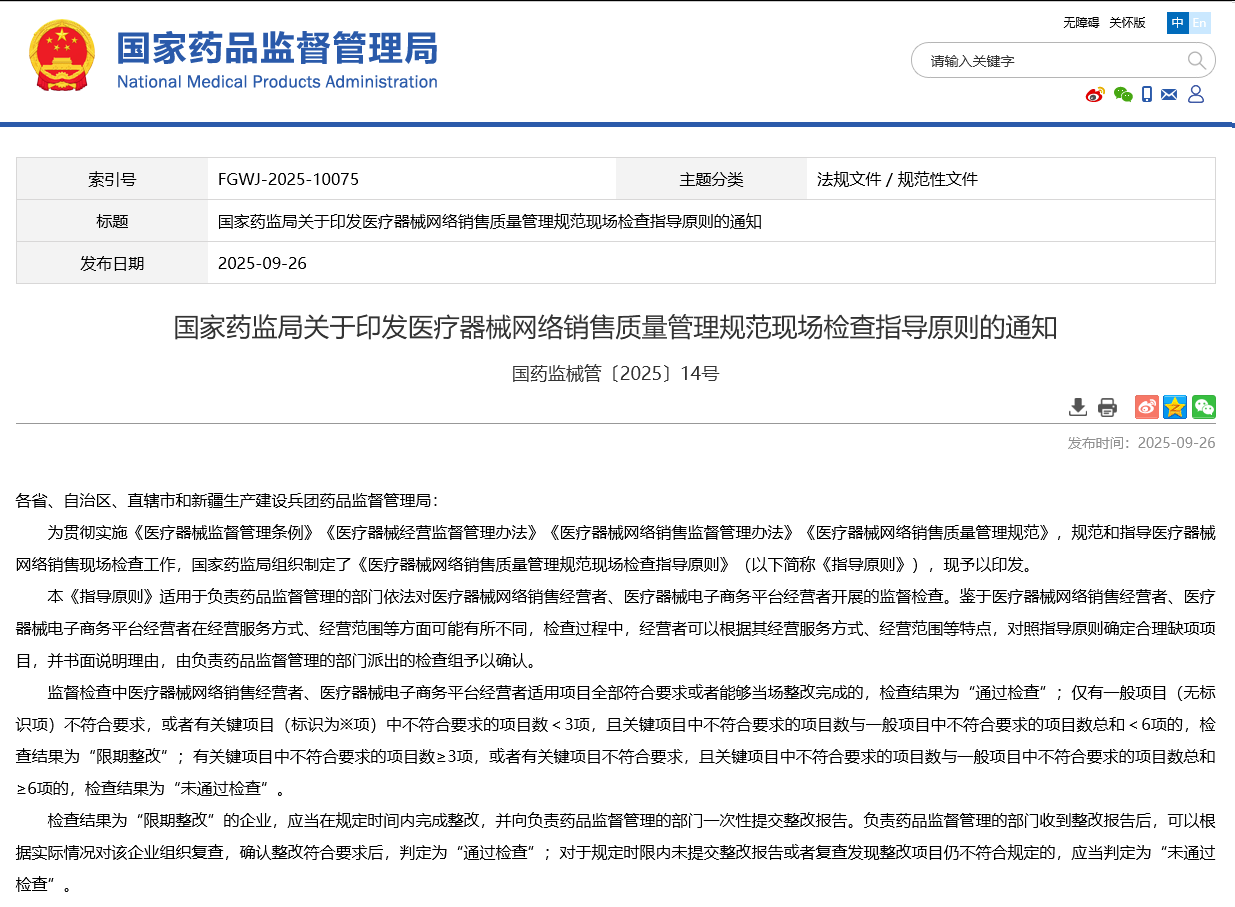Print the article using the printer icon
The width and height of the screenshot is (1235, 907).
1107,407
